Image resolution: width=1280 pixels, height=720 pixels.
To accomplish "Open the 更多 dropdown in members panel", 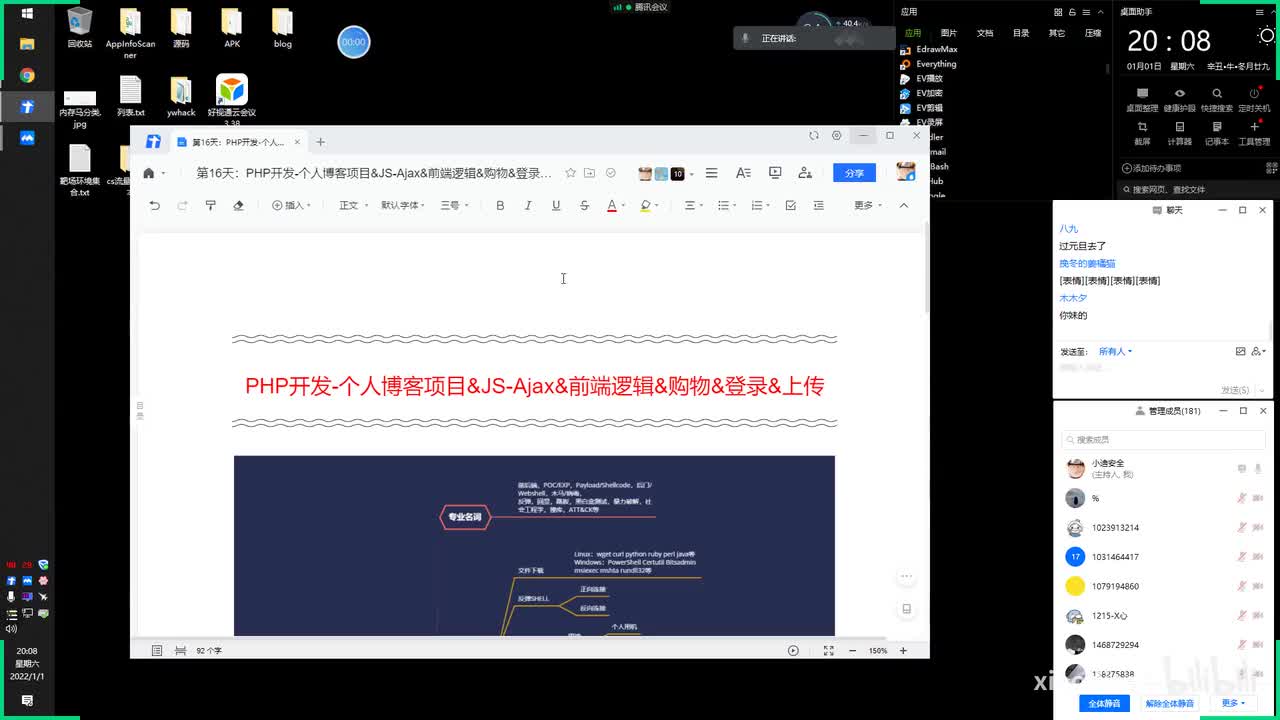I will point(1233,703).
